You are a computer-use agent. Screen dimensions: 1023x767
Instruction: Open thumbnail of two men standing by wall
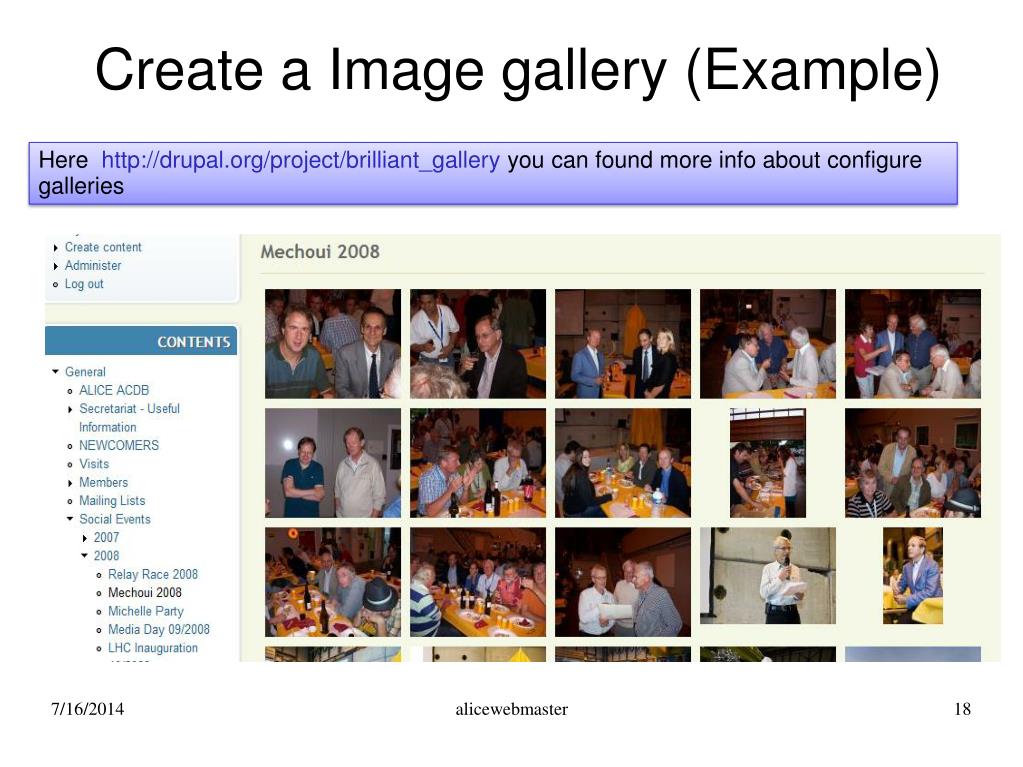coord(333,463)
